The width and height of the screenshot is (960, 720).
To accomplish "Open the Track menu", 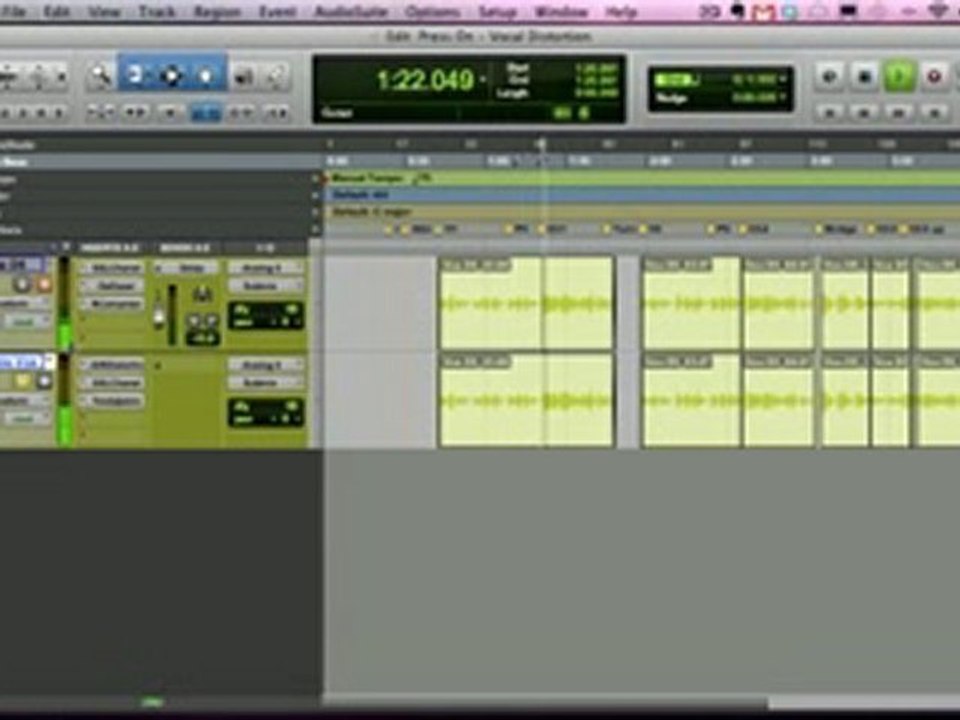I will click(157, 12).
